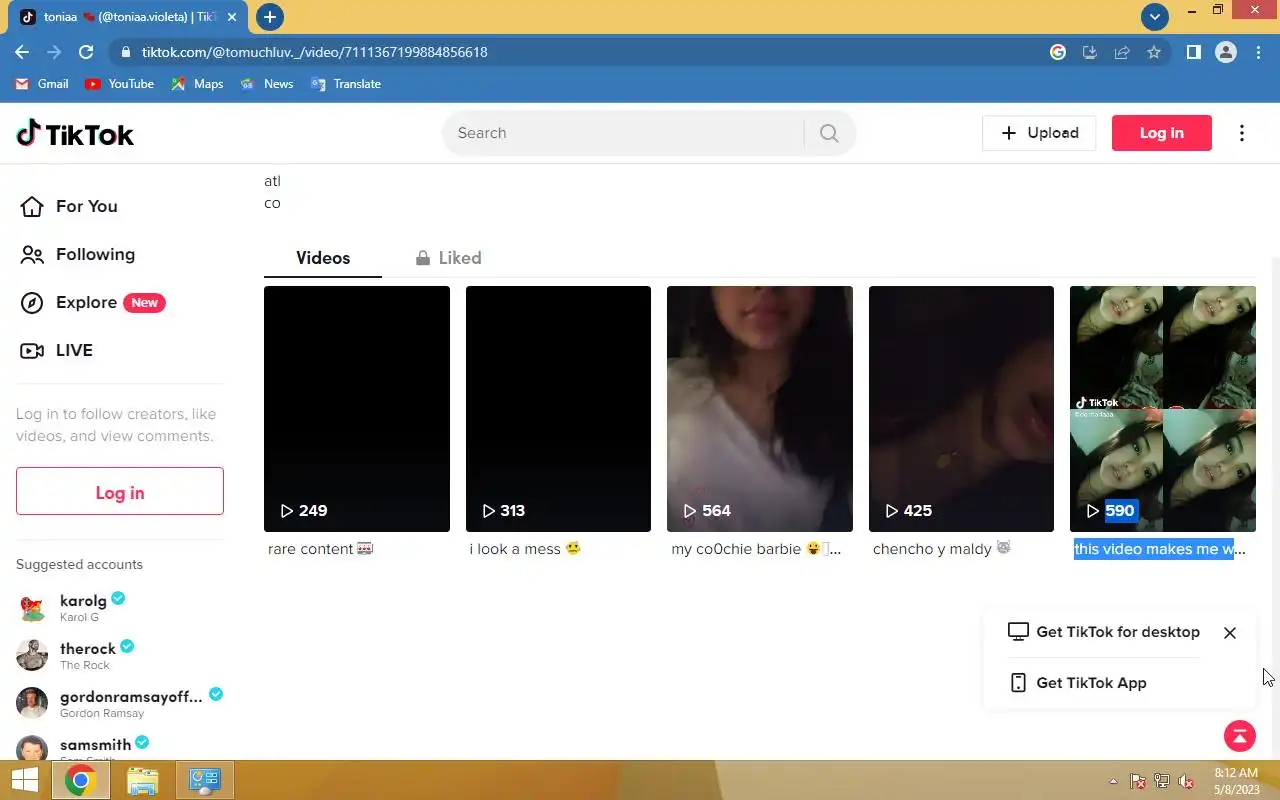Go back in Chrome

pyautogui.click(x=22, y=52)
